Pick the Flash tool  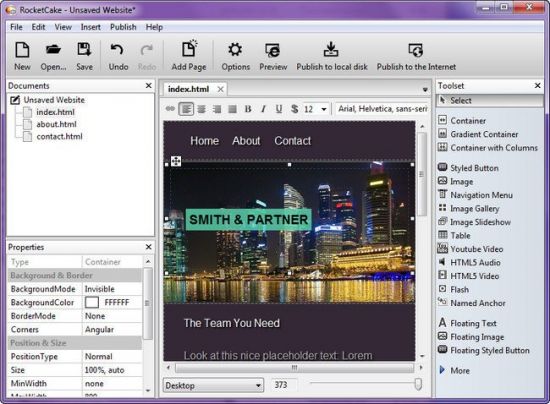tap(454, 289)
